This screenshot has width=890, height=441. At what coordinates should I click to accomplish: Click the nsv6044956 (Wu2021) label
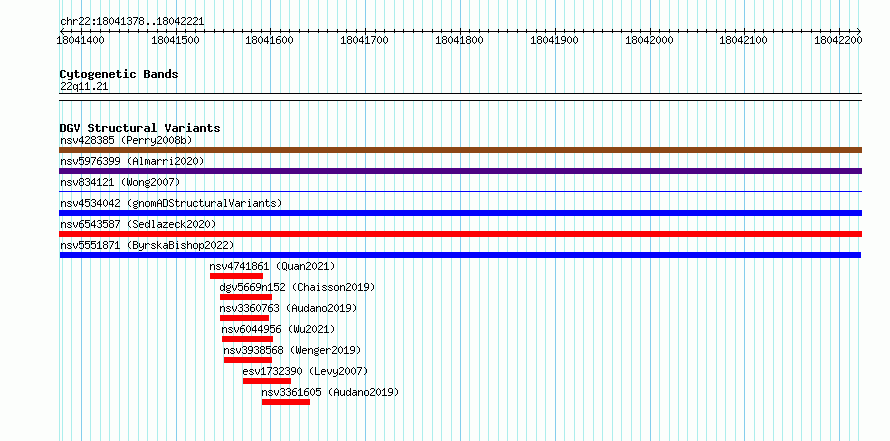278,329
